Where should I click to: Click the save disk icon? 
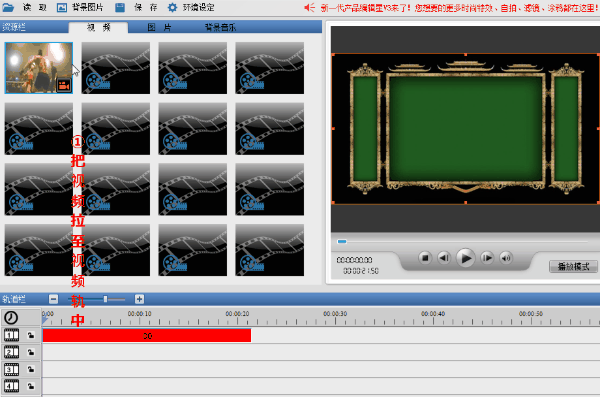point(120,7)
